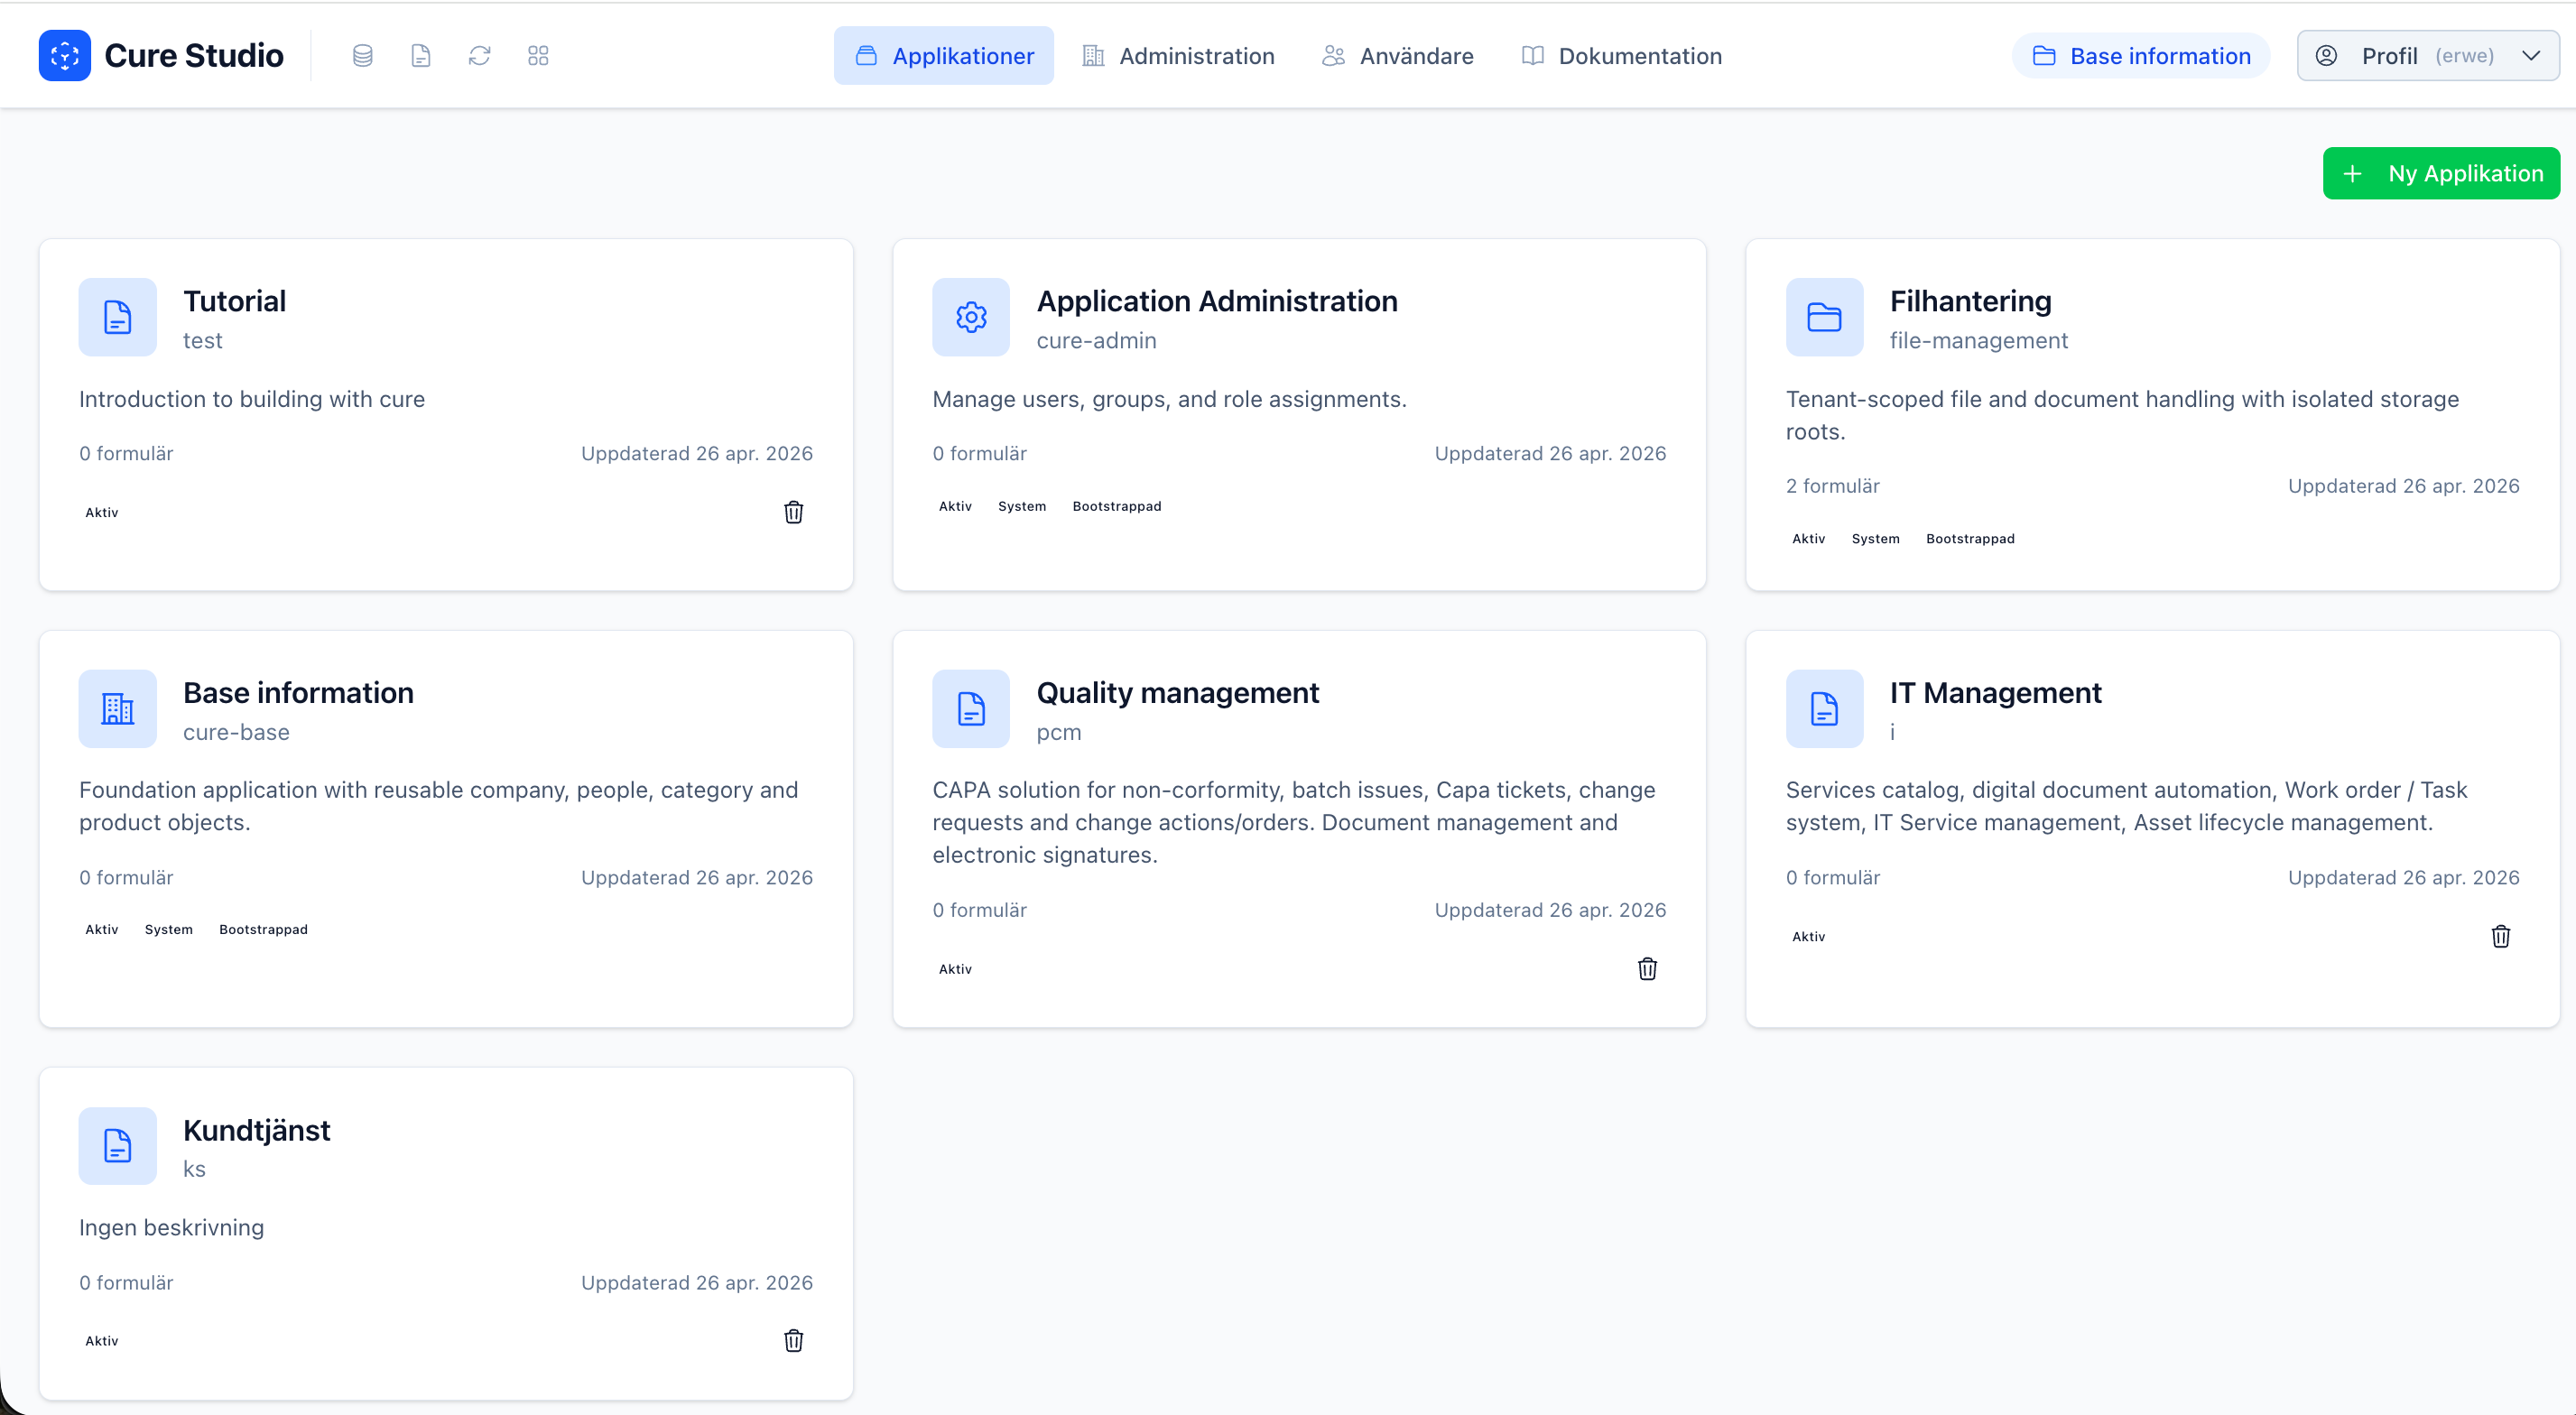Click the Bootstrappad badge on Filhantering card

tap(1970, 538)
